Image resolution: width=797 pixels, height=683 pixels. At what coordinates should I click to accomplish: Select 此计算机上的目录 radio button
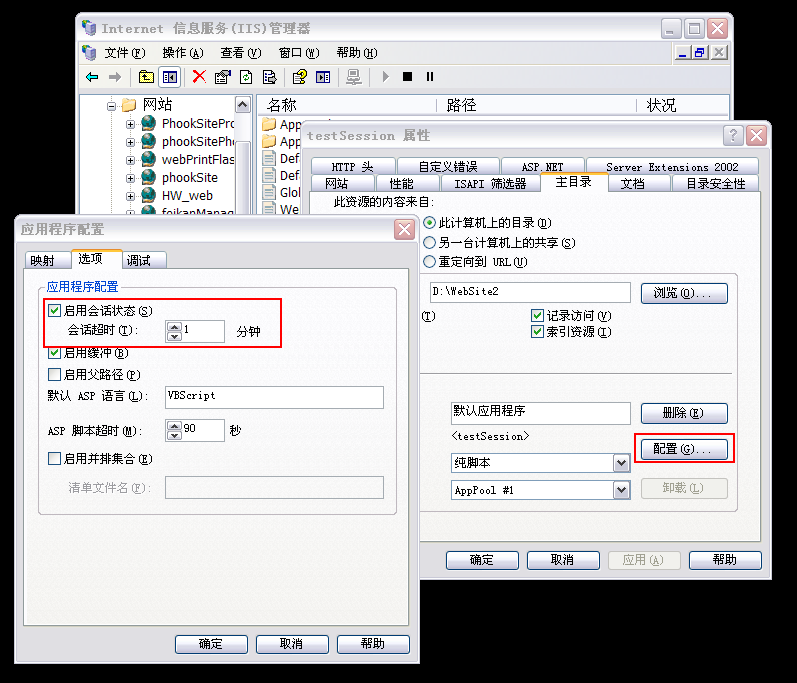coord(430,223)
